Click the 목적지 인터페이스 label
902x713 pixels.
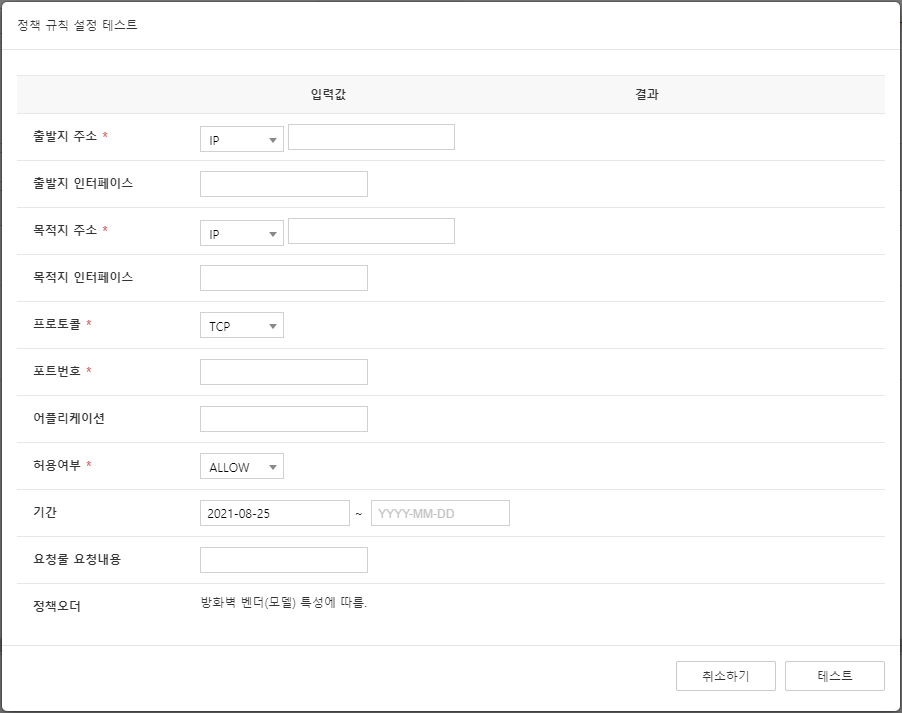[x=83, y=277]
